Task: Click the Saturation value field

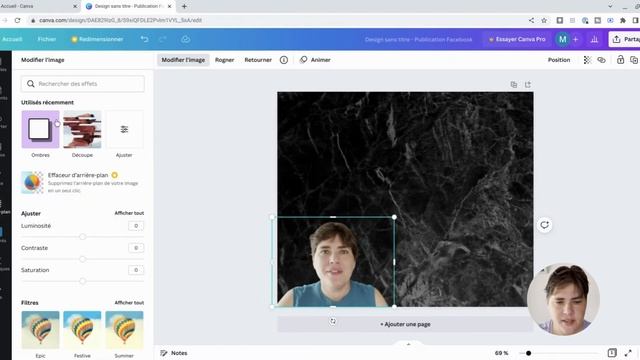Action: 136,270
